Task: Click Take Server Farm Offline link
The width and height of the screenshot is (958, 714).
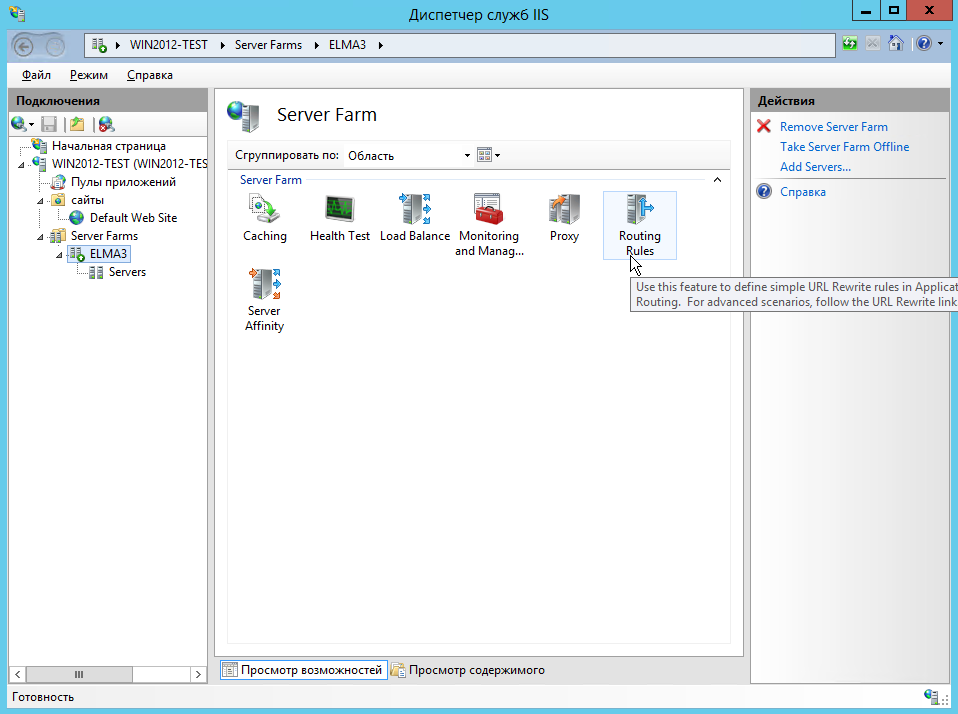Action: [844, 147]
